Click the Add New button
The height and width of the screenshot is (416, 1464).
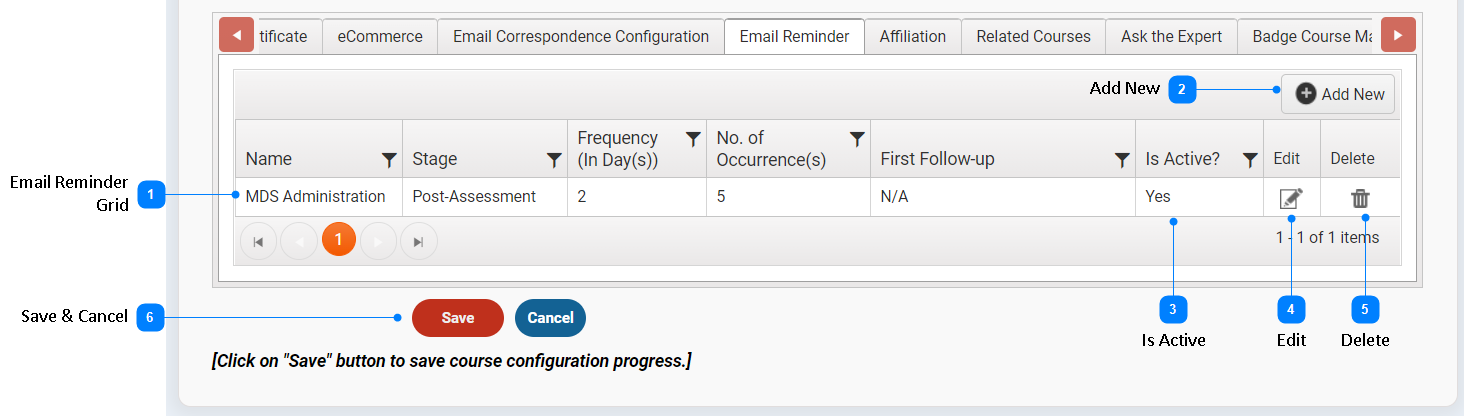click(x=1338, y=94)
